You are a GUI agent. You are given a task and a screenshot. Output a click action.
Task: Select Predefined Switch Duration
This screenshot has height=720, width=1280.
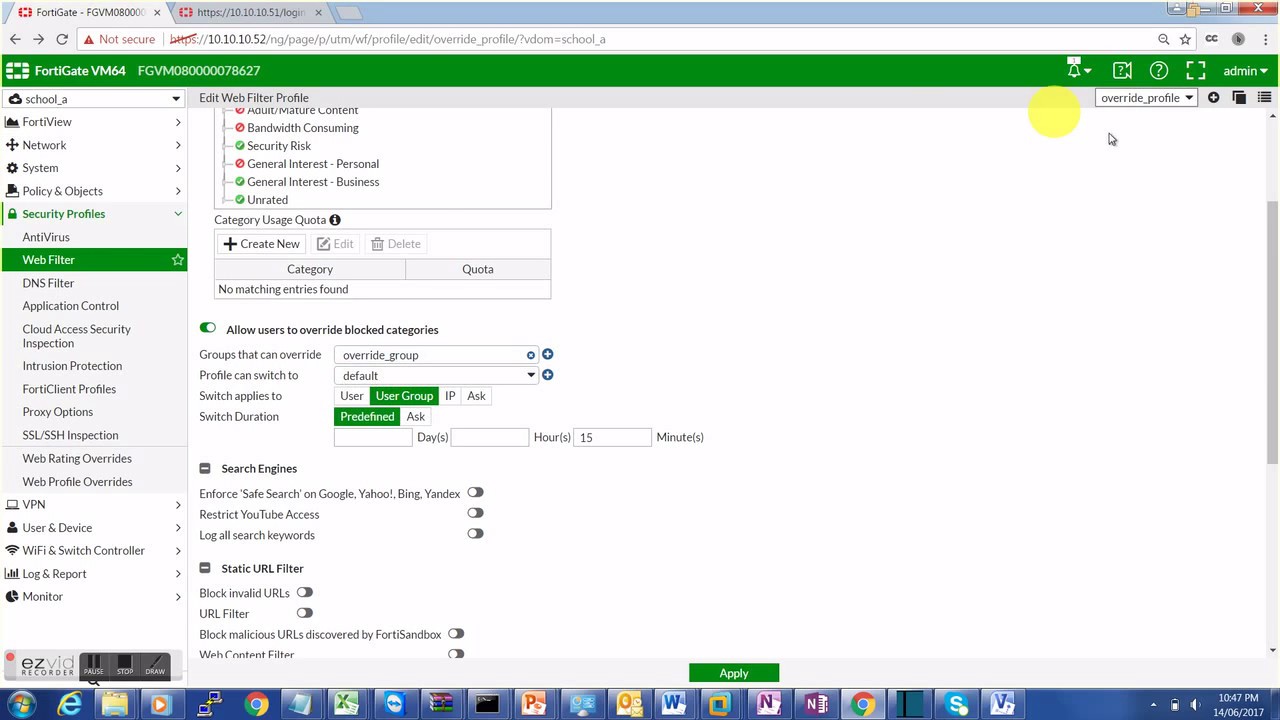(367, 417)
